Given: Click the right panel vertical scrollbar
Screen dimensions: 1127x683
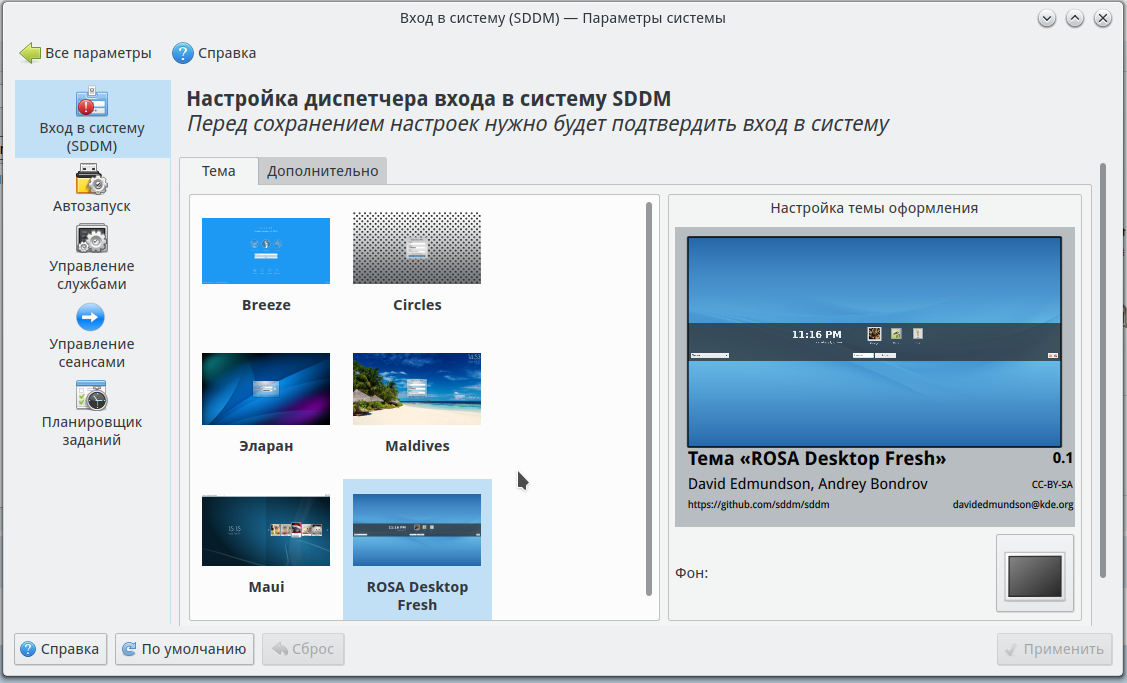Looking at the screenshot, I should point(1103,370).
